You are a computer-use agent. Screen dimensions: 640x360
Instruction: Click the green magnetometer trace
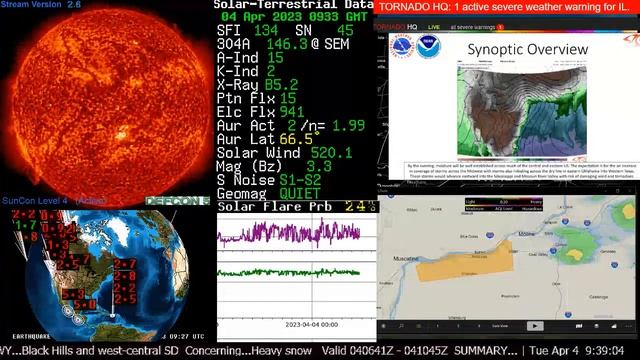coord(289,272)
